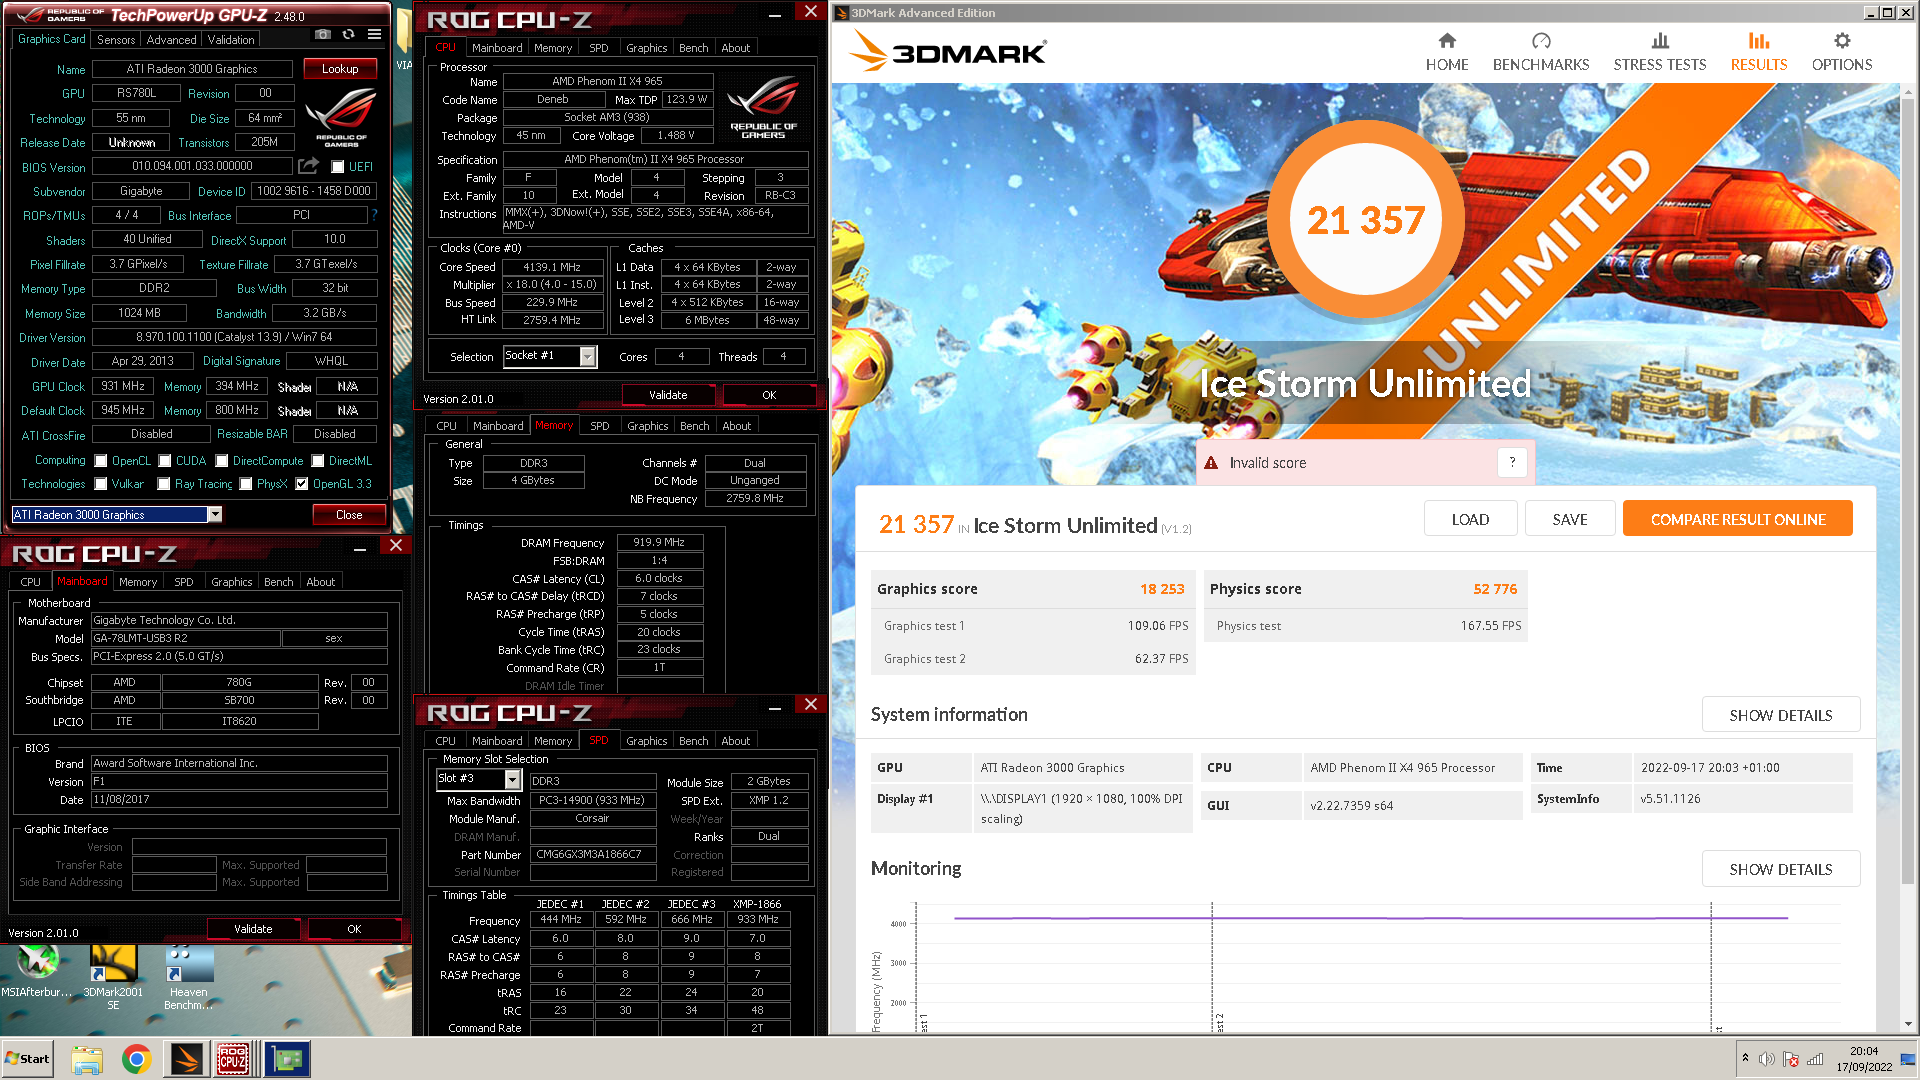The height and width of the screenshot is (1080, 1920).
Task: Launch Chrome from the taskbar
Action: (136, 1059)
